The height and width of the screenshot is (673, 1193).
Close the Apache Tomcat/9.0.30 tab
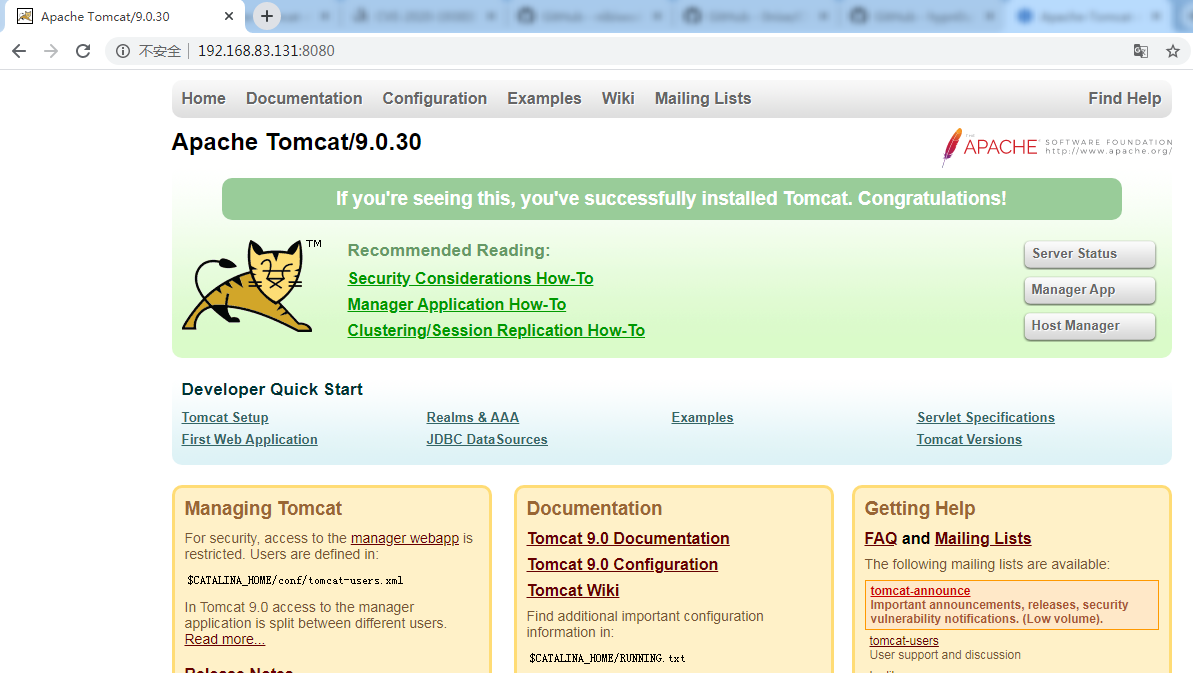(x=228, y=16)
